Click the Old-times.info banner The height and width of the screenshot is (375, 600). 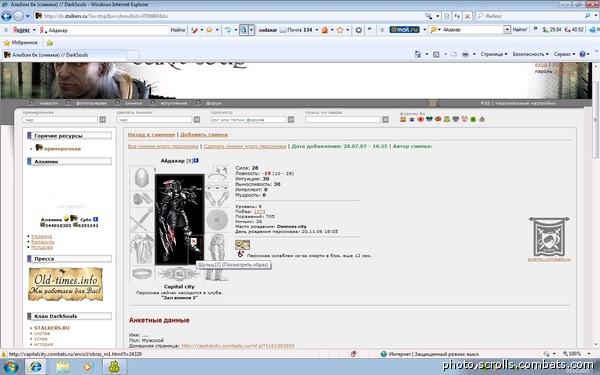[x=65, y=284]
